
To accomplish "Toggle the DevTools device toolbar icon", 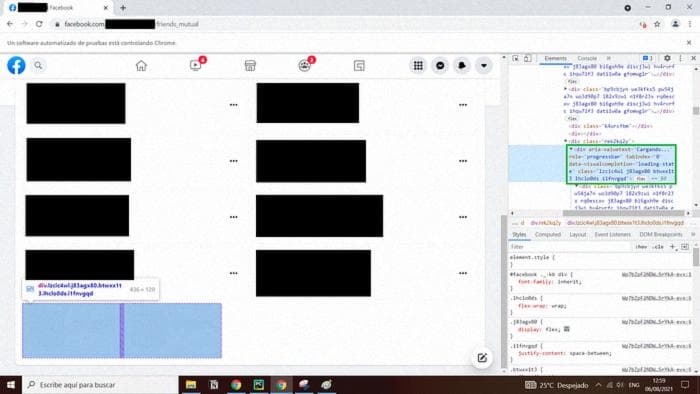I will pyautogui.click(x=527, y=58).
